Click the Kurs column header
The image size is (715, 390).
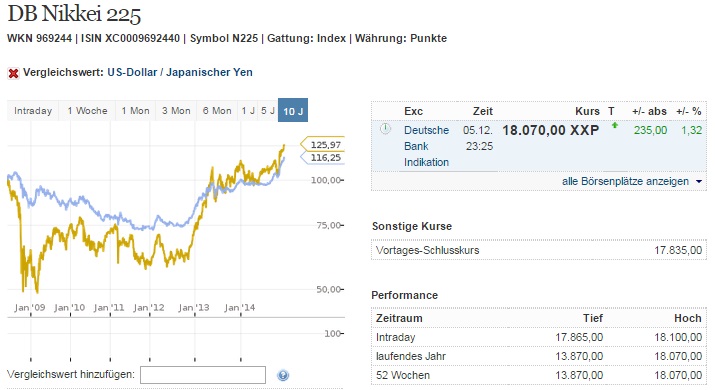pyautogui.click(x=587, y=111)
